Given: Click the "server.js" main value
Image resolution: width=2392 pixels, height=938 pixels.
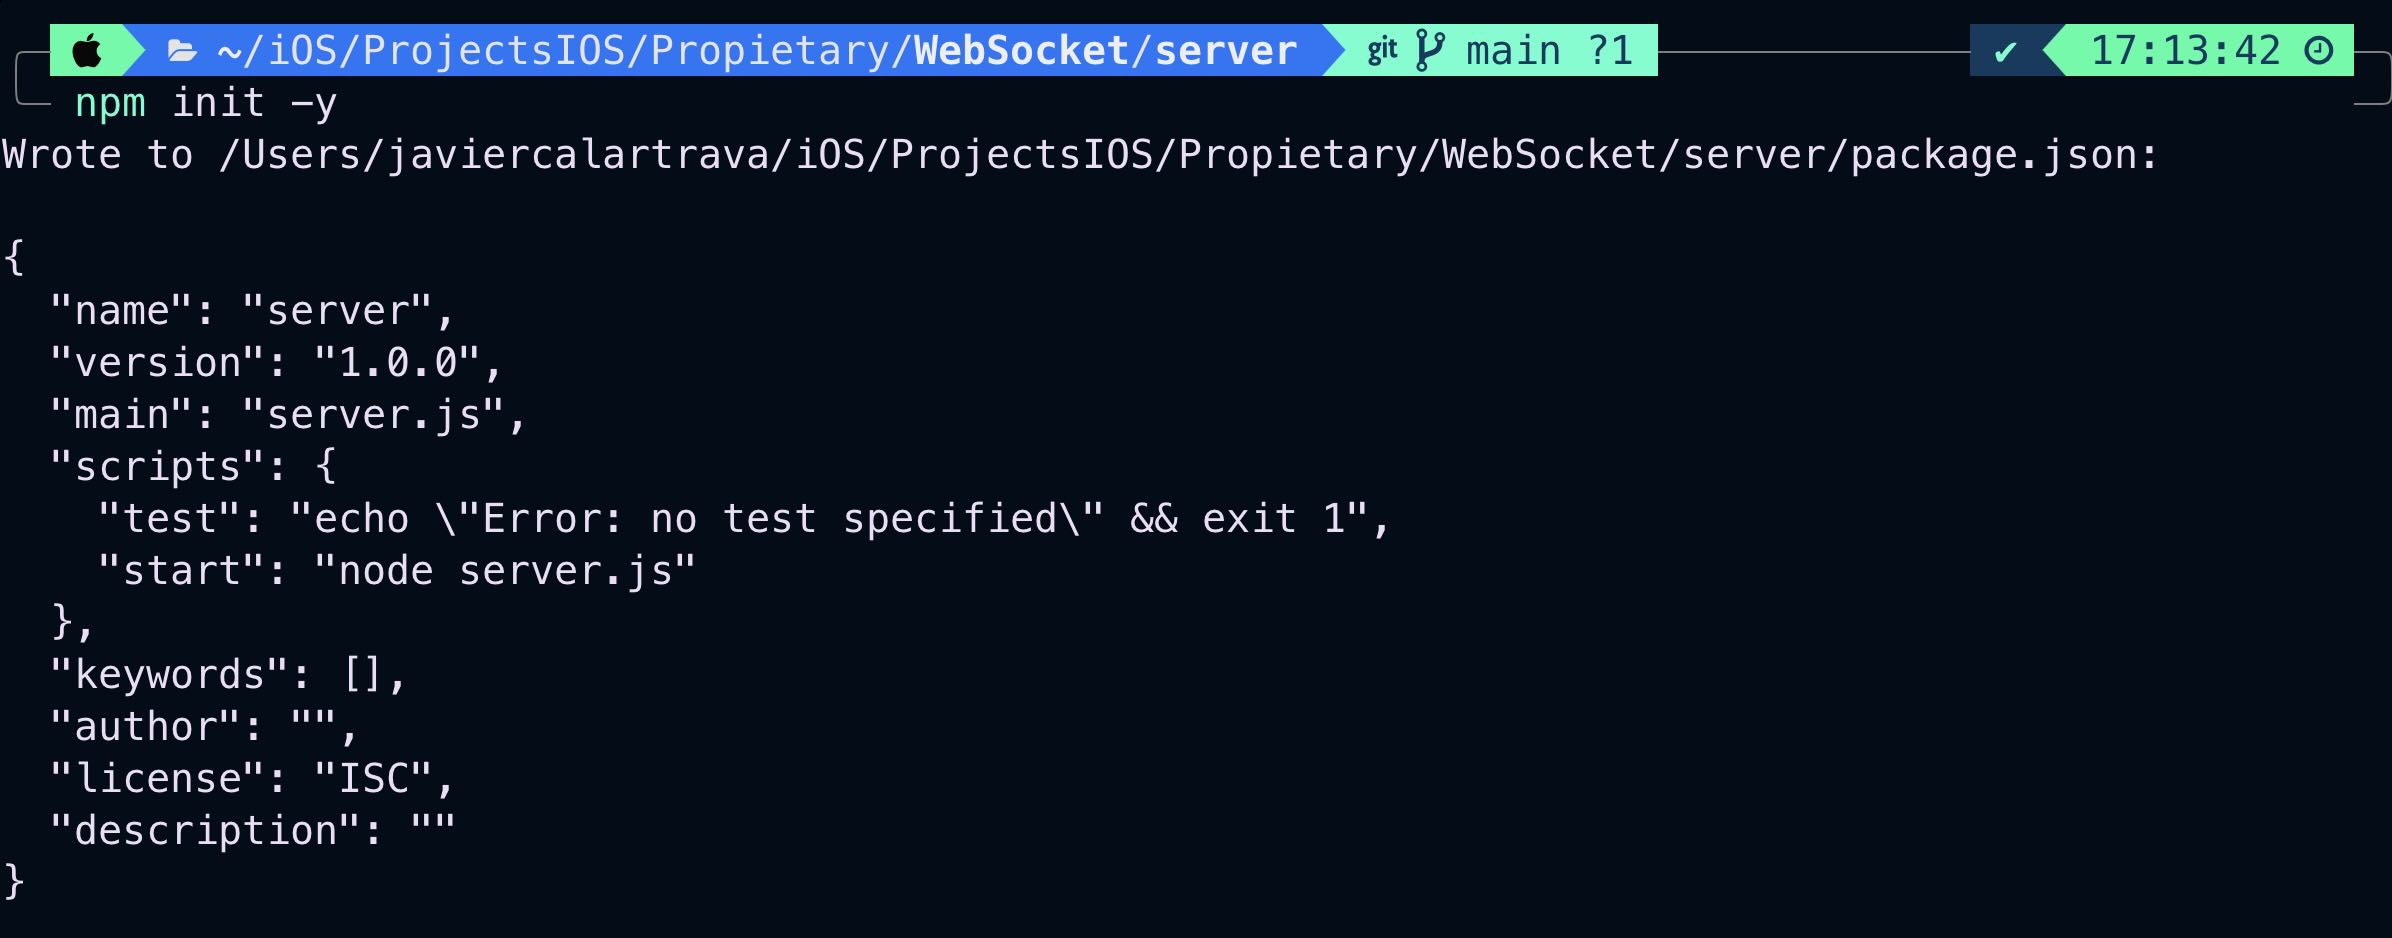Looking at the screenshot, I should [x=385, y=415].
